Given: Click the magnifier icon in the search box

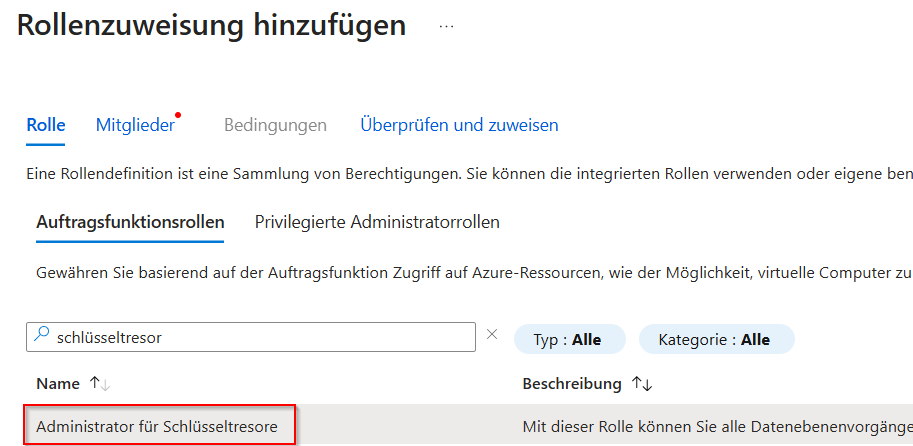Looking at the screenshot, I should [x=42, y=337].
